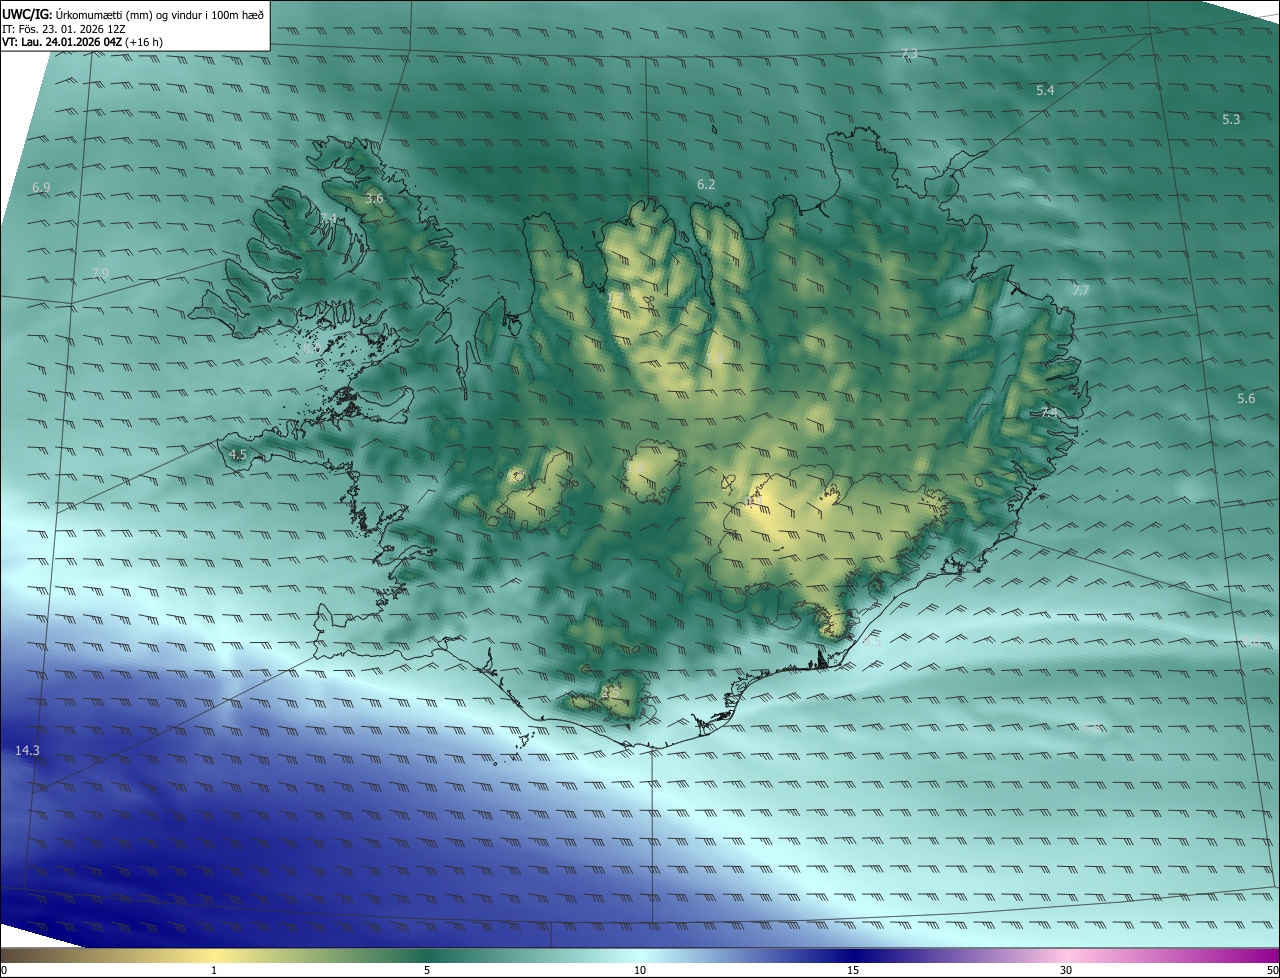Screen dimensions: 1280x978
Task: Click the 5.4 value label on the map
Action: 1045,91
